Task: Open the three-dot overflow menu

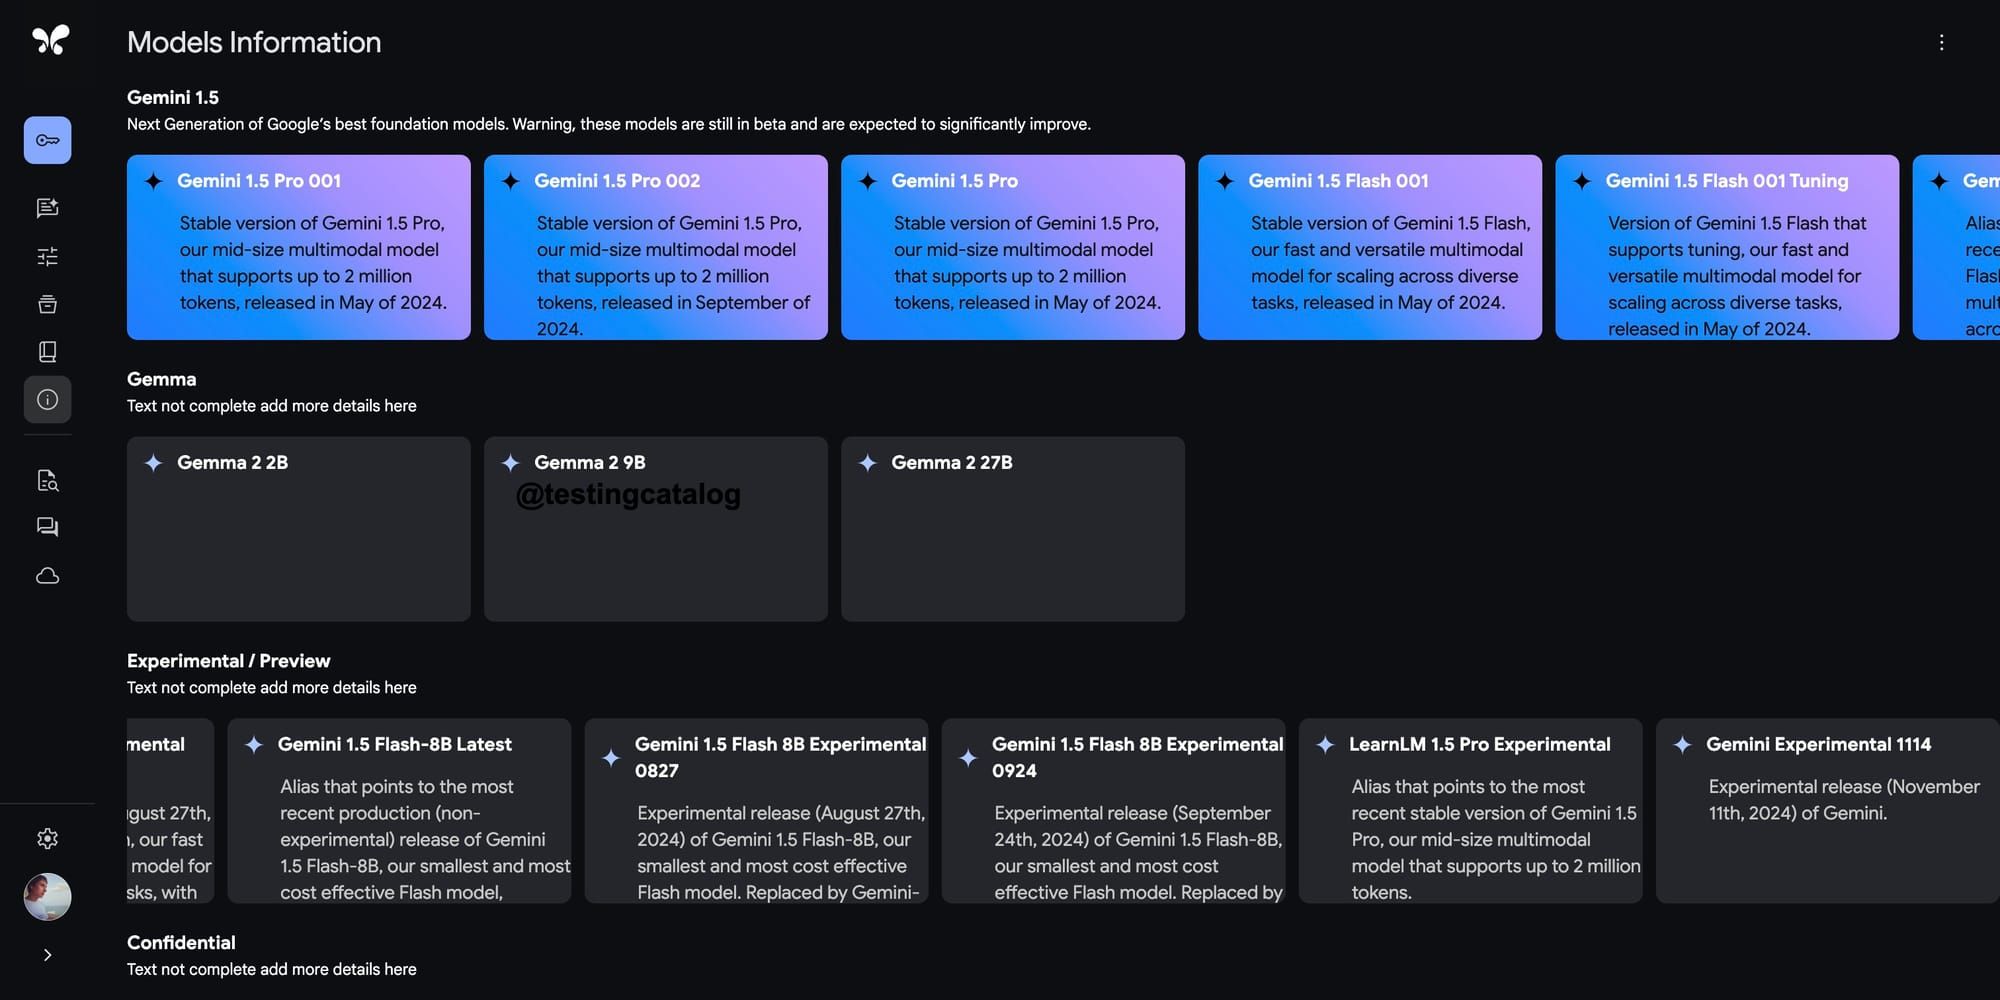Action: 1943,43
